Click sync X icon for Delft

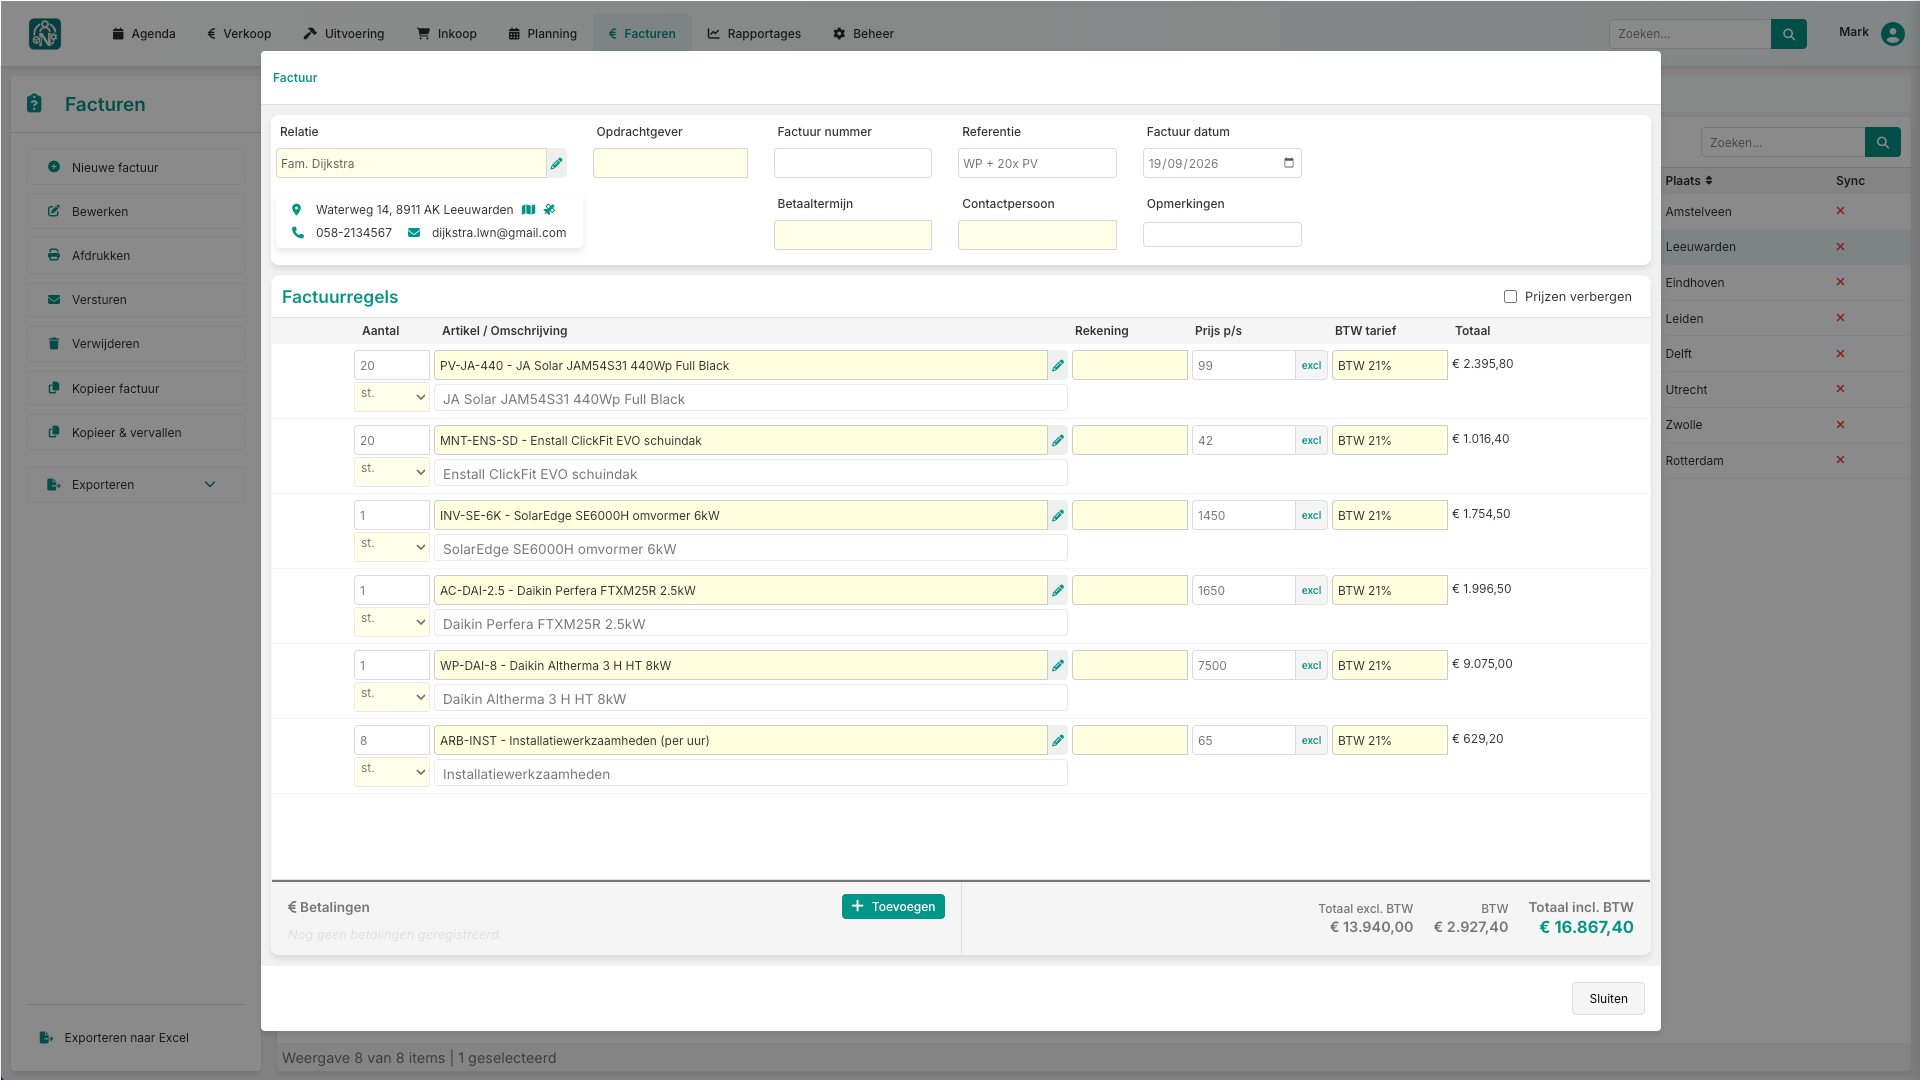[1840, 354]
